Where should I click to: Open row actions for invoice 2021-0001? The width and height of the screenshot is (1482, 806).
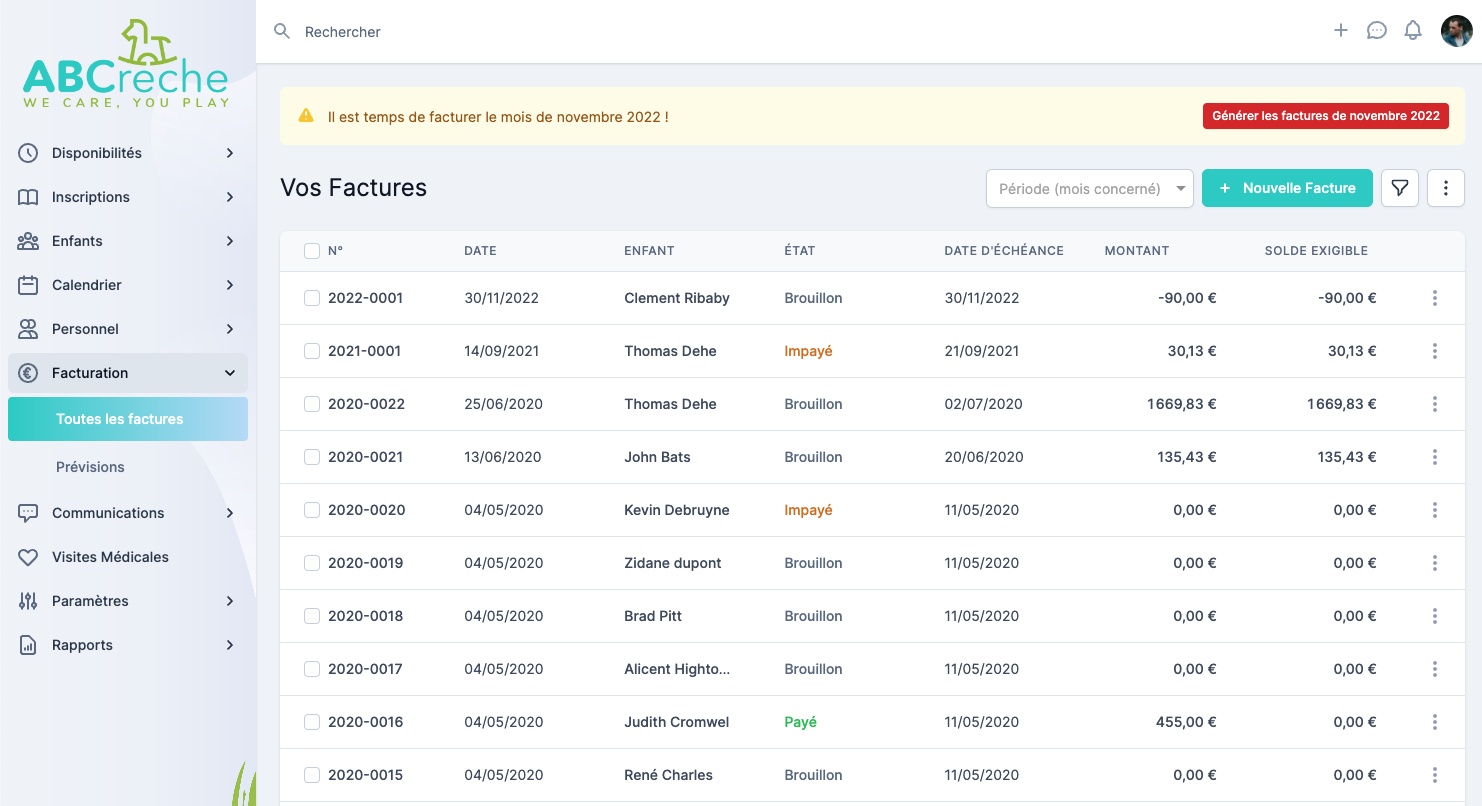pos(1435,351)
